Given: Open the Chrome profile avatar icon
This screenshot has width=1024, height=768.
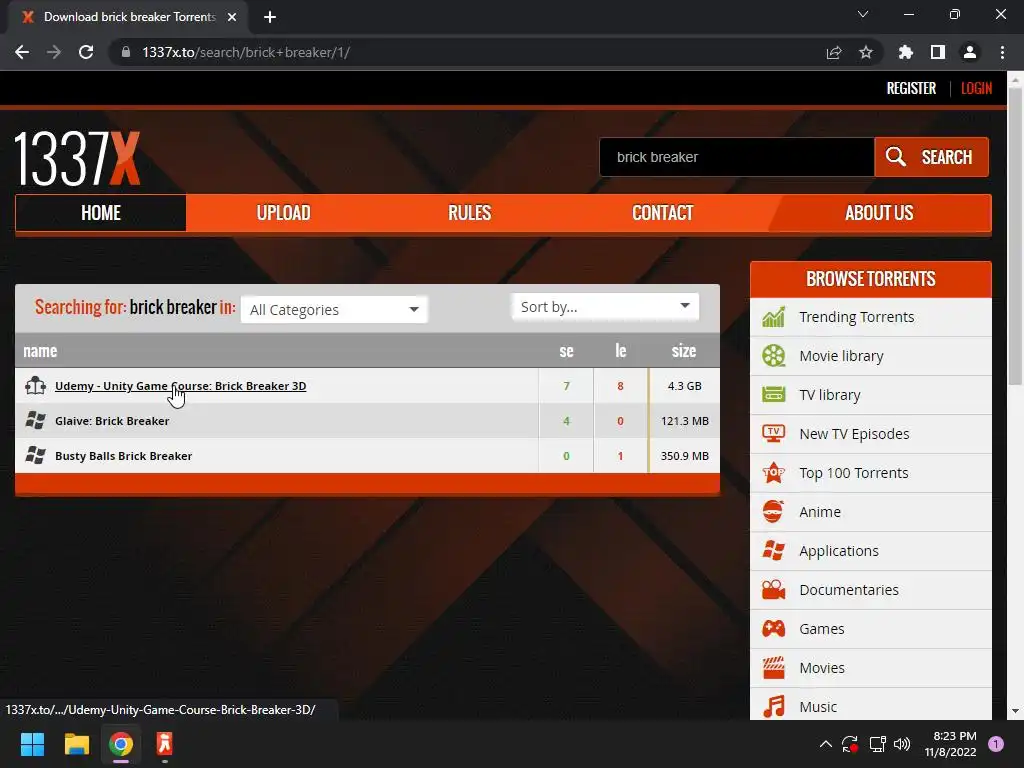Looking at the screenshot, I should coord(970,52).
